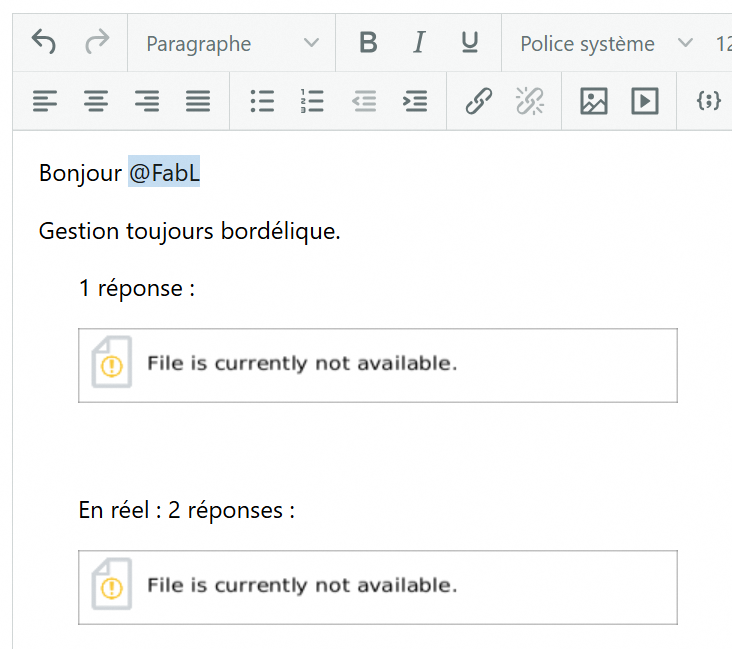
Task: Increase indent of the paragraph
Action: [415, 101]
